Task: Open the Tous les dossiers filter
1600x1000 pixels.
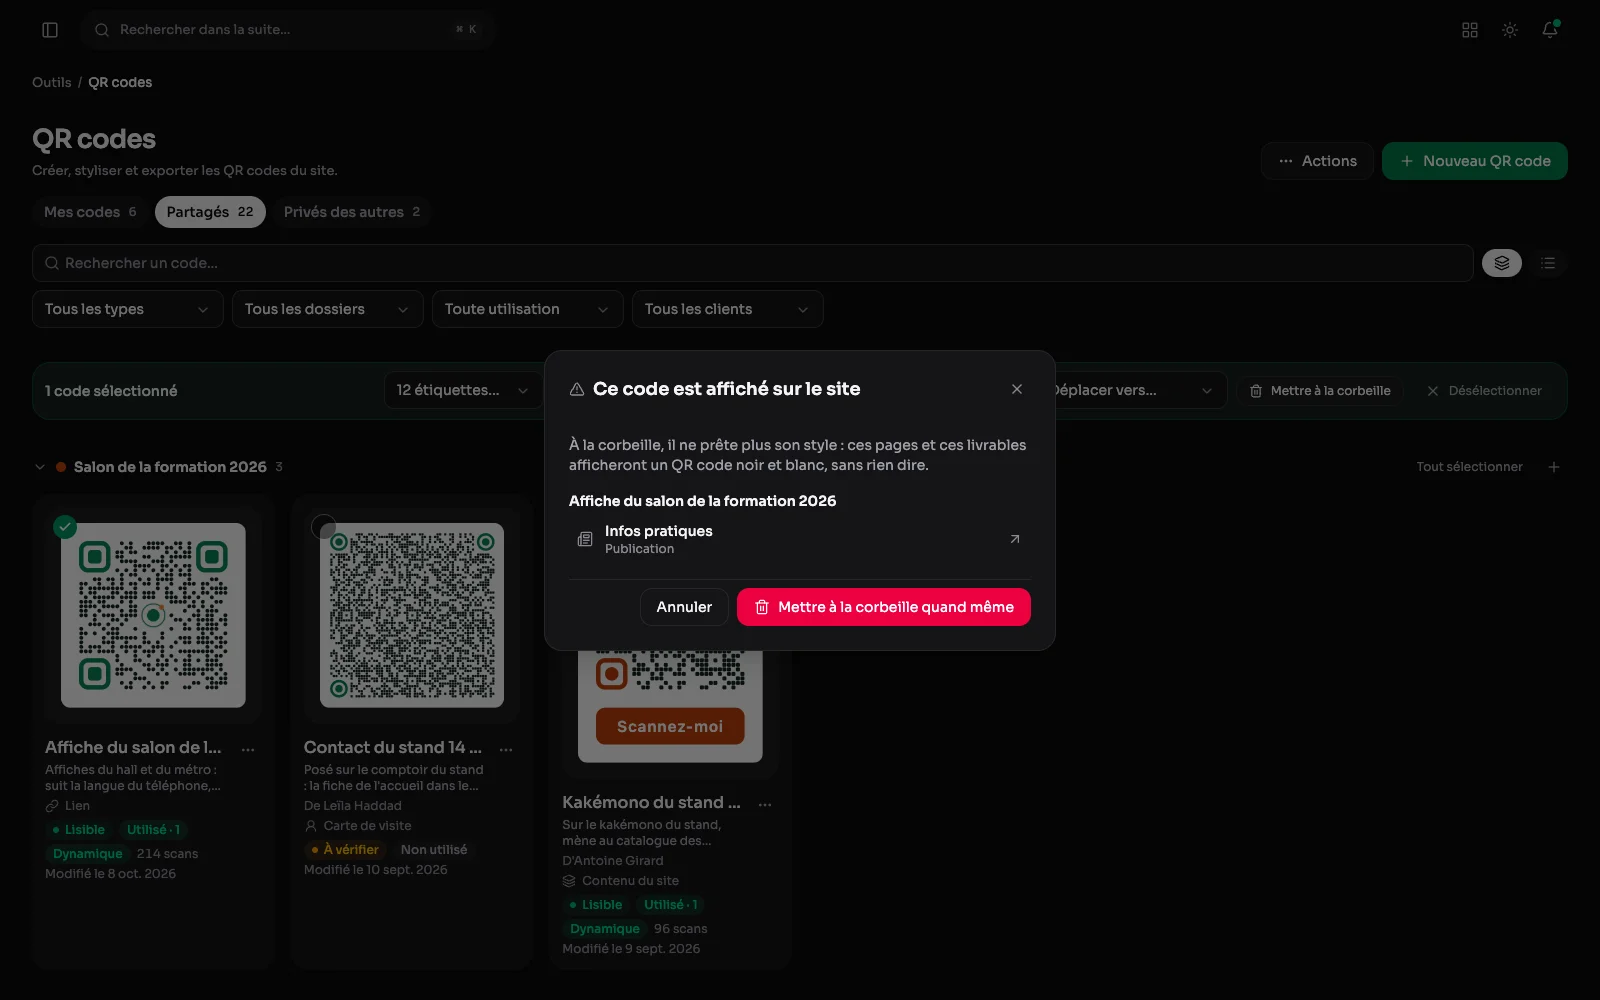Action: click(x=327, y=309)
